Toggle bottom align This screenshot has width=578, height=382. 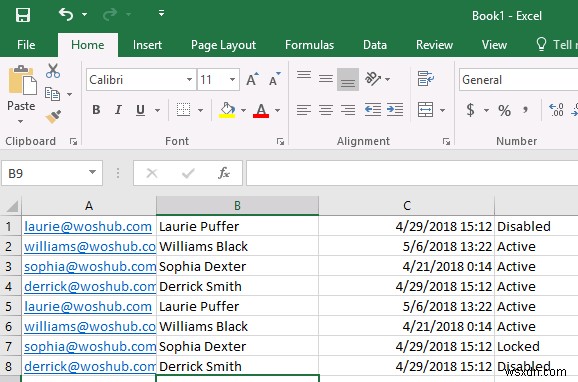pos(348,79)
